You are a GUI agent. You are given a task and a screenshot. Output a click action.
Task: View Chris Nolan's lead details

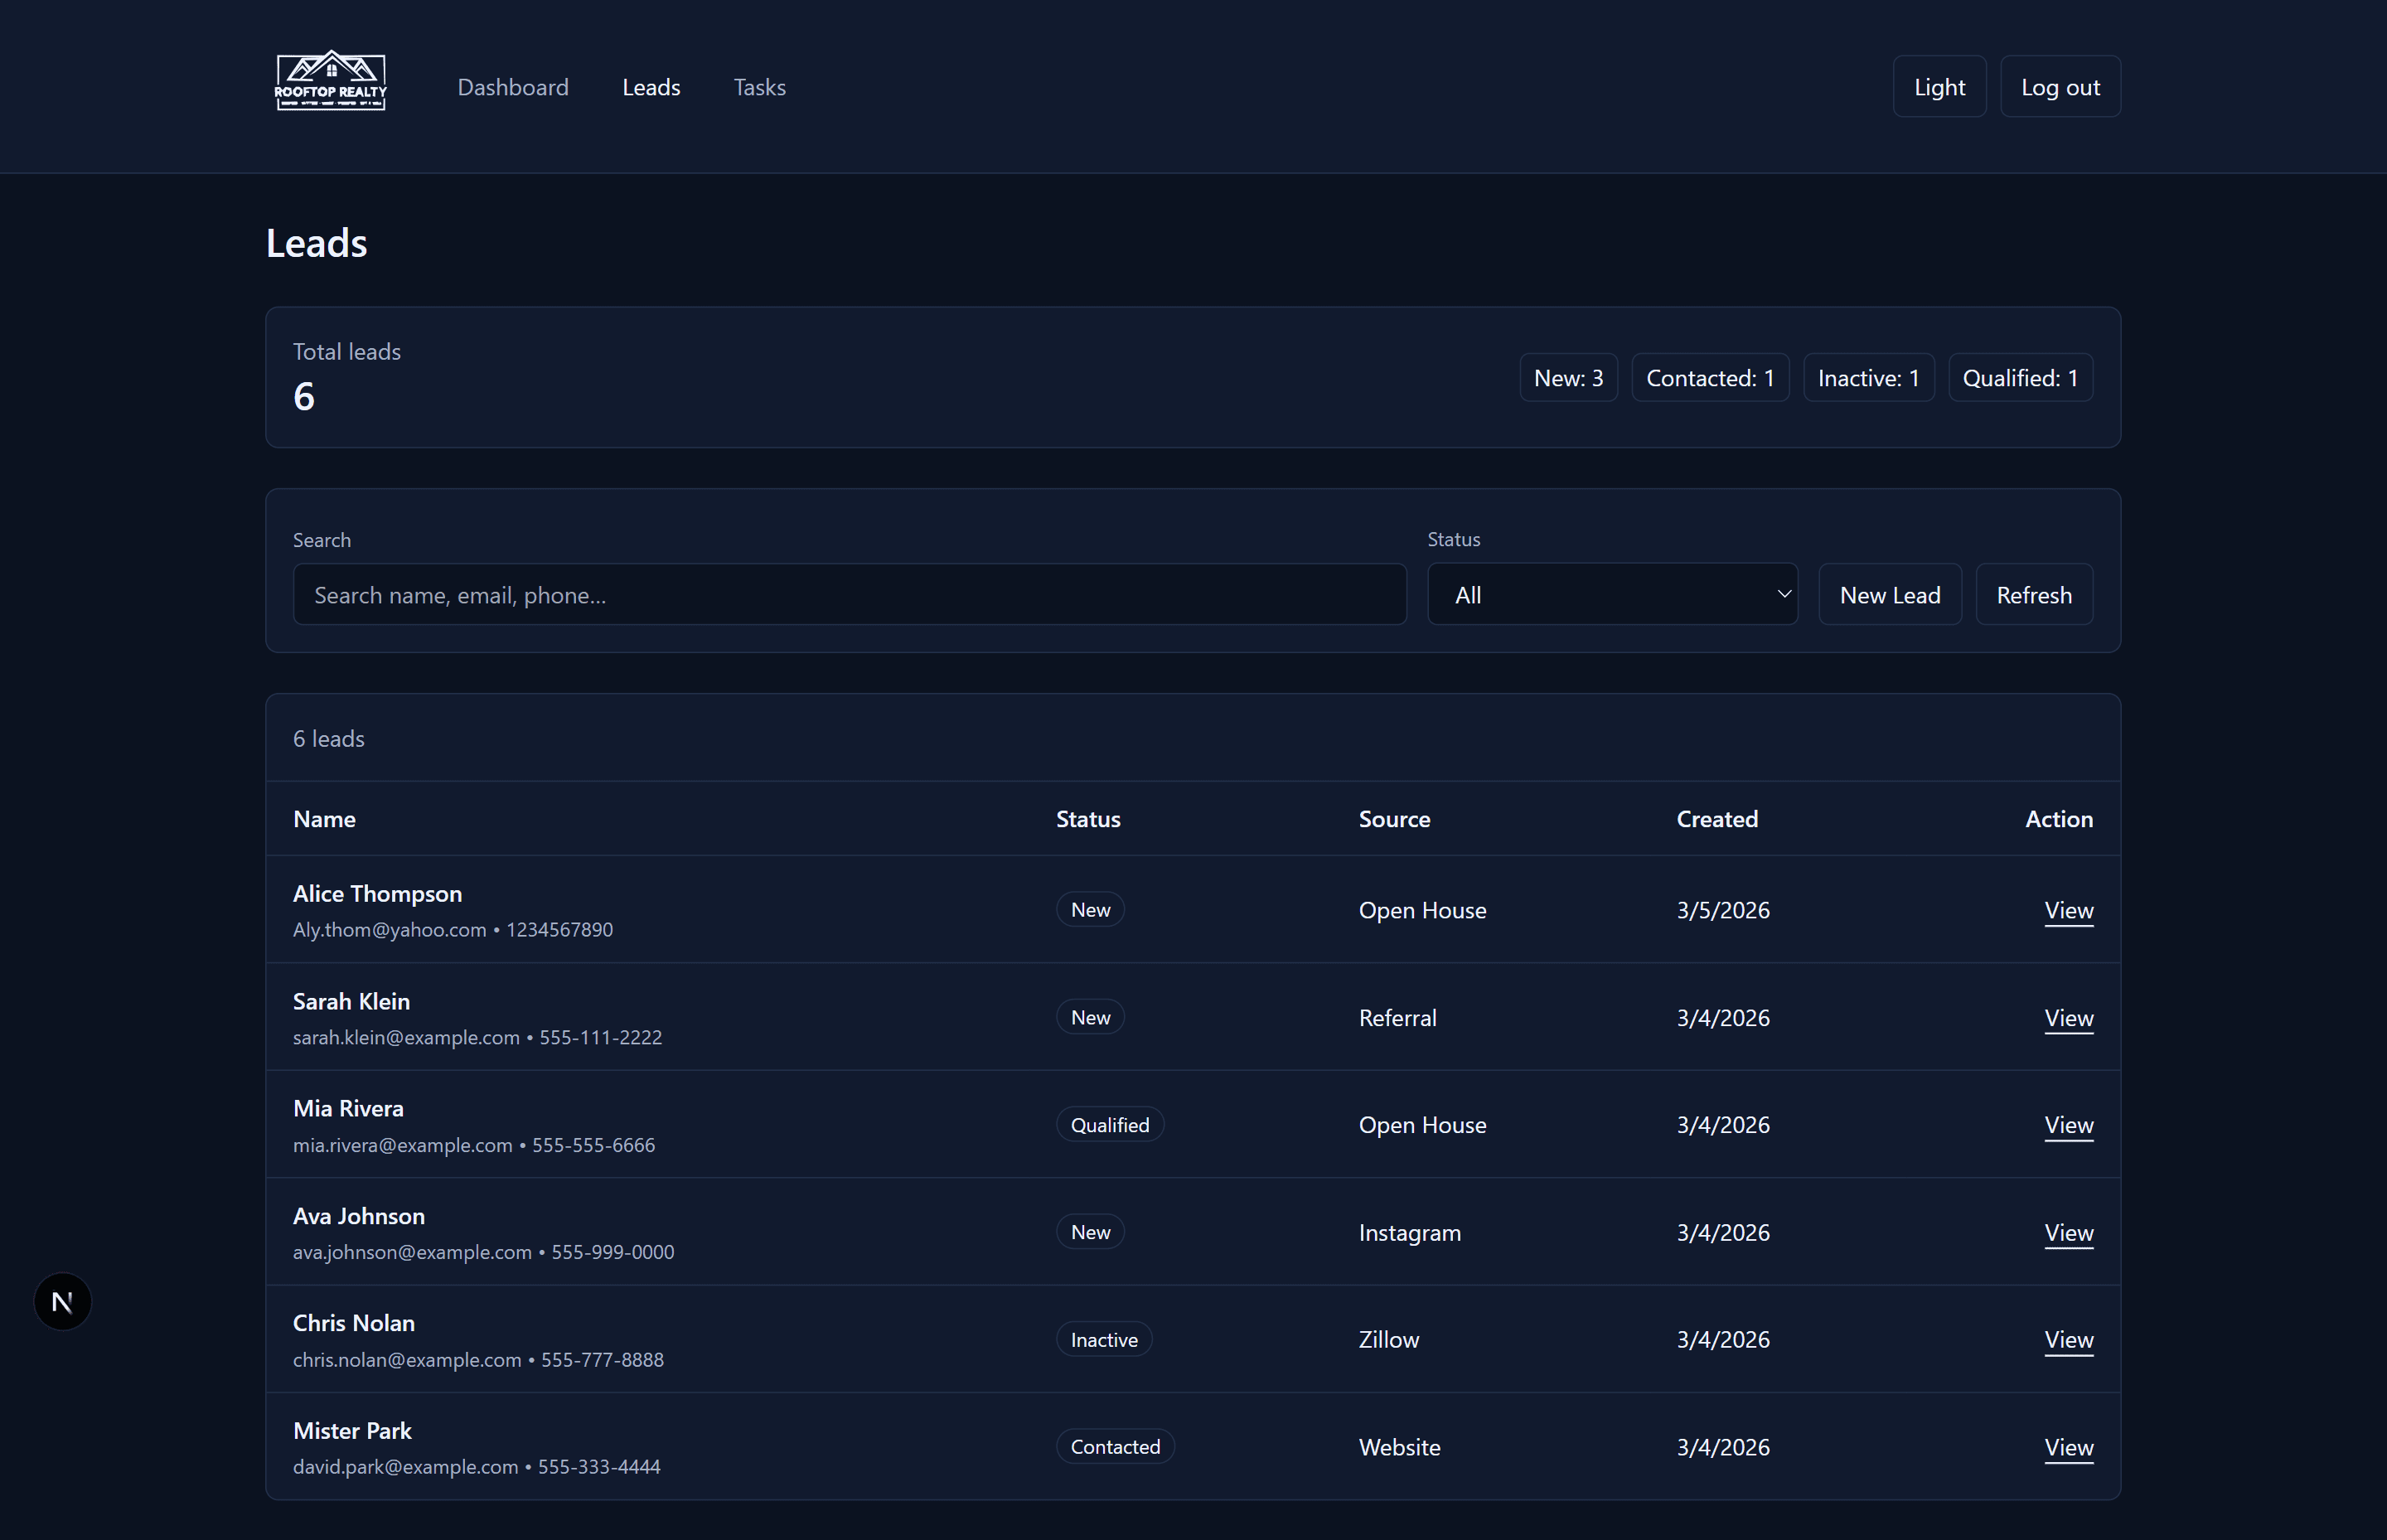2068,1340
